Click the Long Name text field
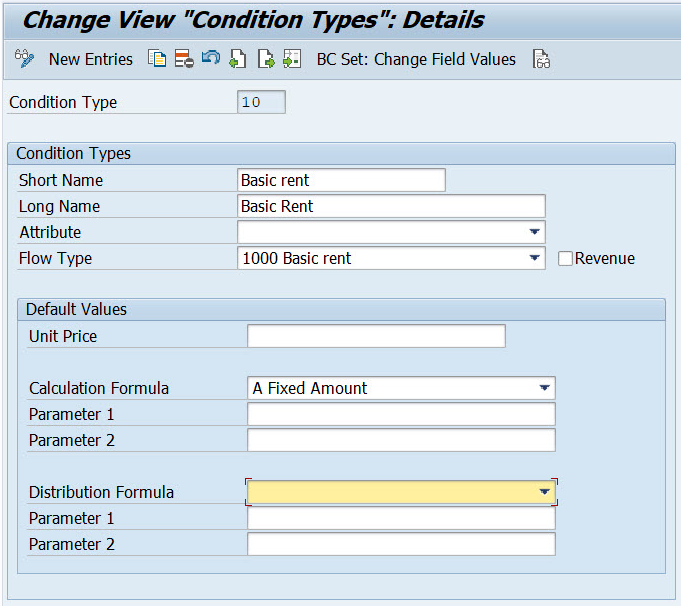Viewport: 681px width, 606px height. pos(391,206)
